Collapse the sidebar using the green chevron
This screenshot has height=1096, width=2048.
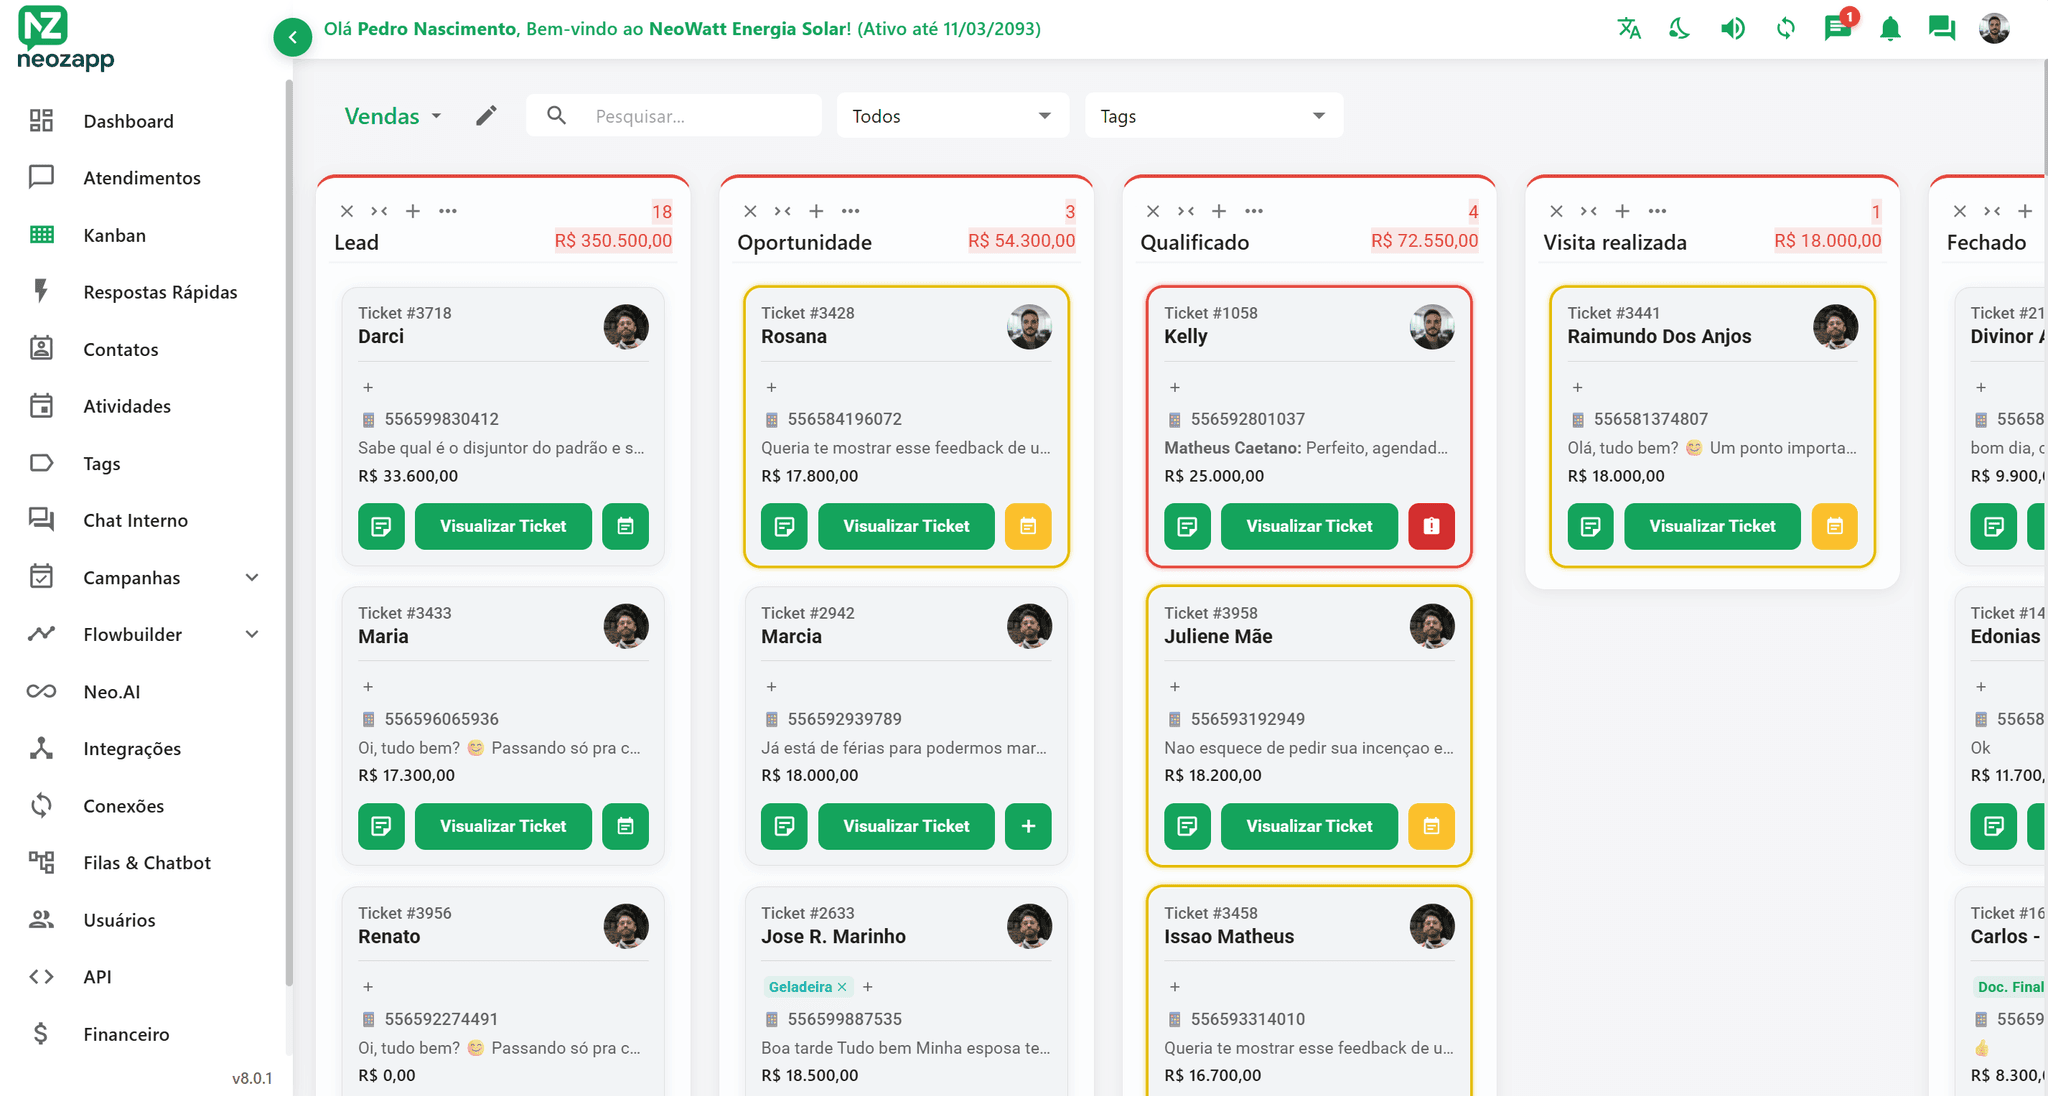pyautogui.click(x=292, y=36)
